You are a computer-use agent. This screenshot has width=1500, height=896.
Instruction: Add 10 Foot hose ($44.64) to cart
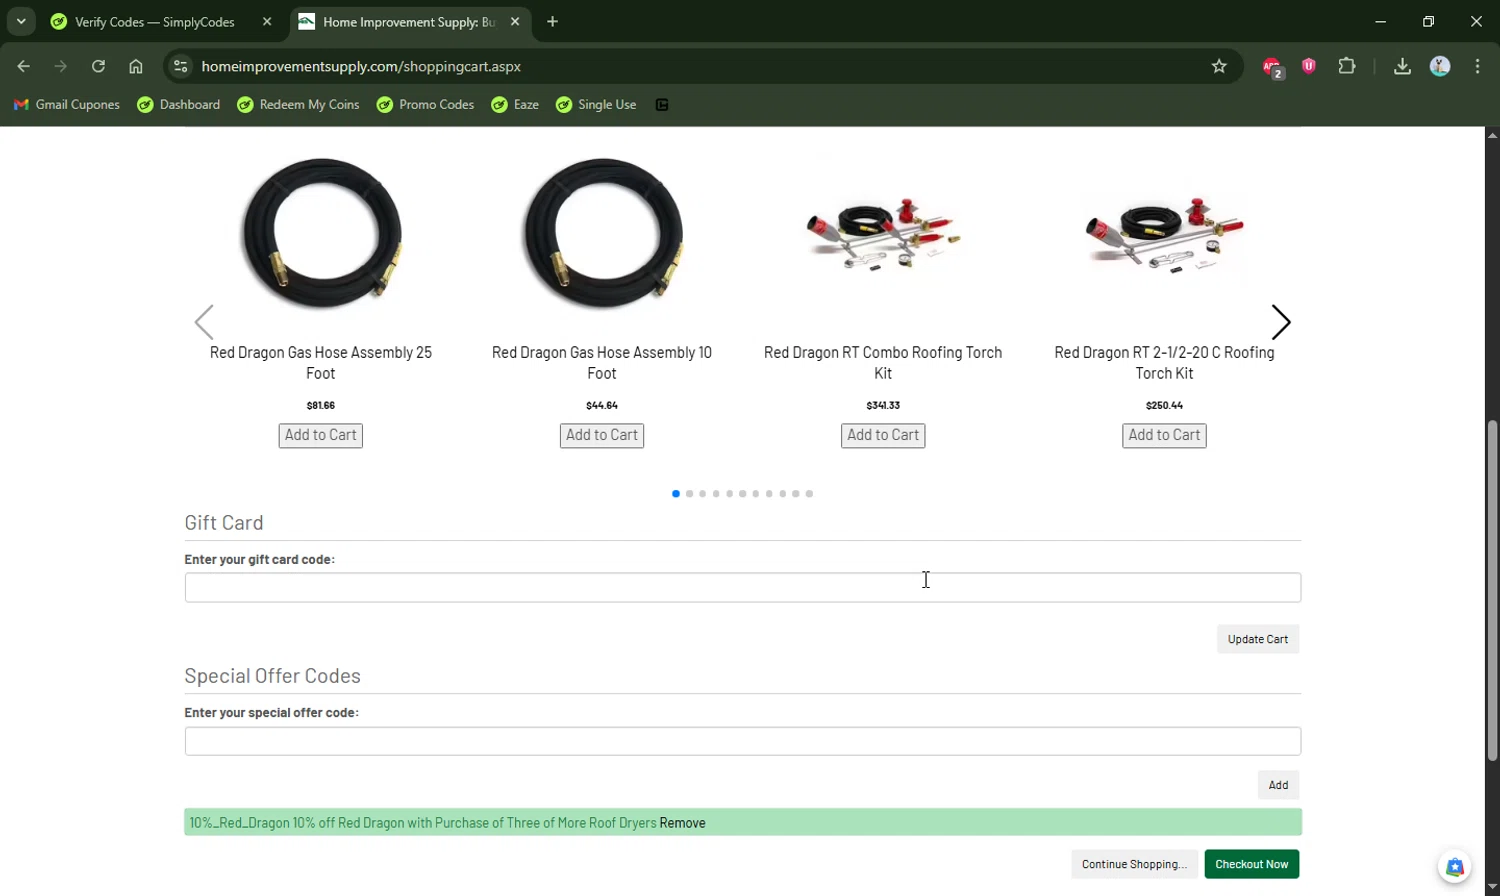tap(602, 435)
